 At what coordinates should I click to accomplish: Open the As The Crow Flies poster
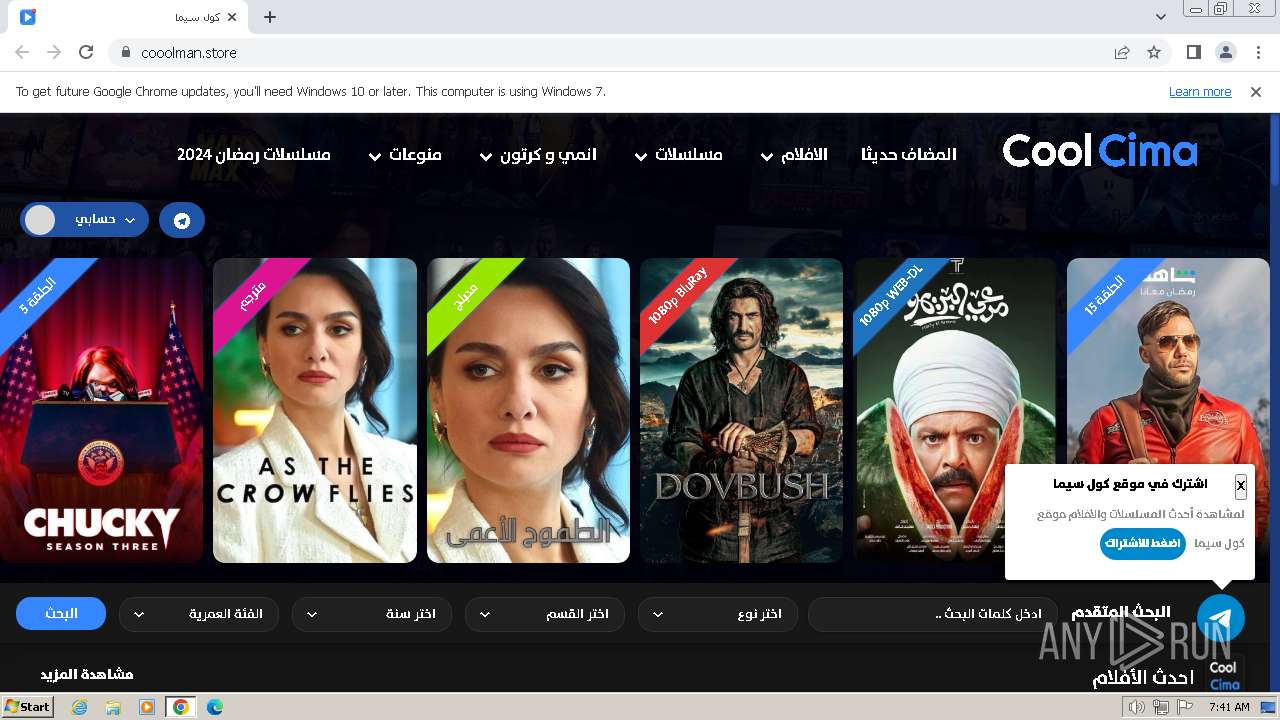pos(315,410)
